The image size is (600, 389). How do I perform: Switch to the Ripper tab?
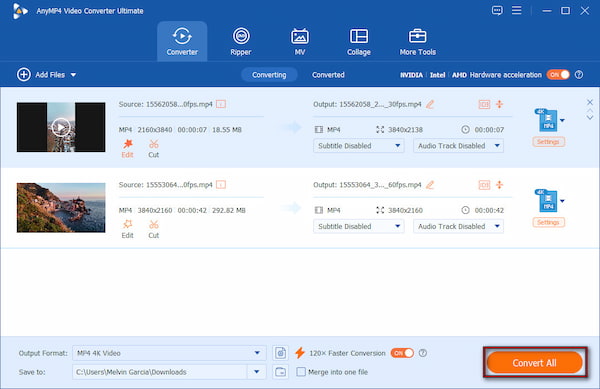coord(241,41)
